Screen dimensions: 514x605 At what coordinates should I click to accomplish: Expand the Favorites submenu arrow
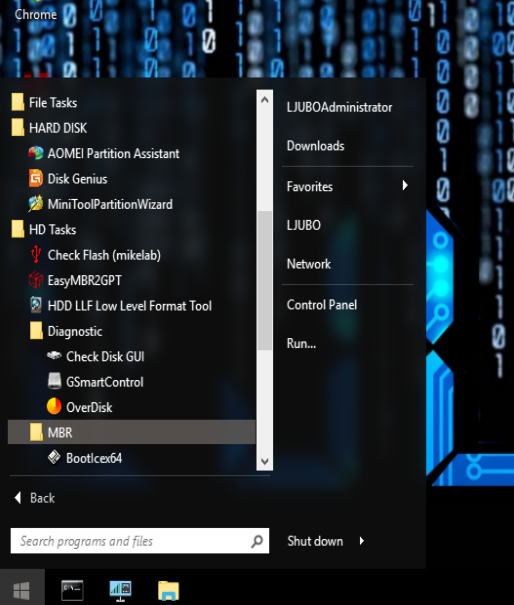(x=405, y=186)
